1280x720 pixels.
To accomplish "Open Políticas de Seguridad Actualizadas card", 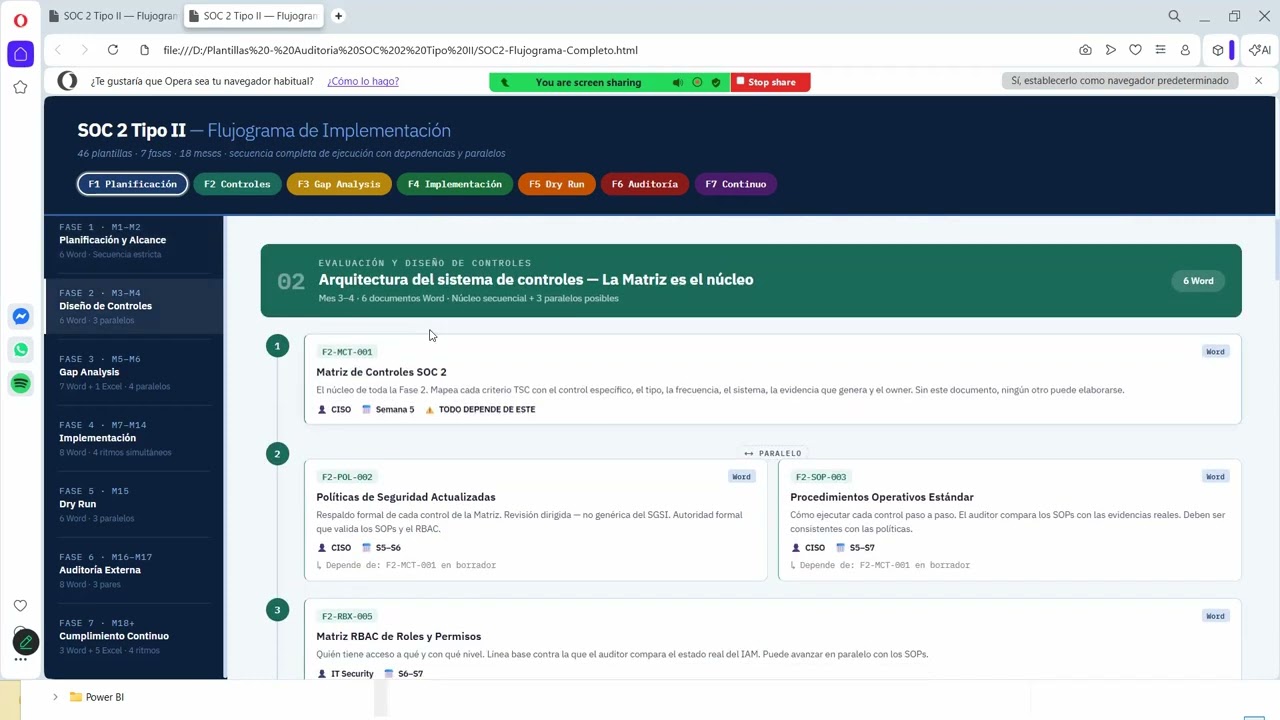I will [x=535, y=520].
